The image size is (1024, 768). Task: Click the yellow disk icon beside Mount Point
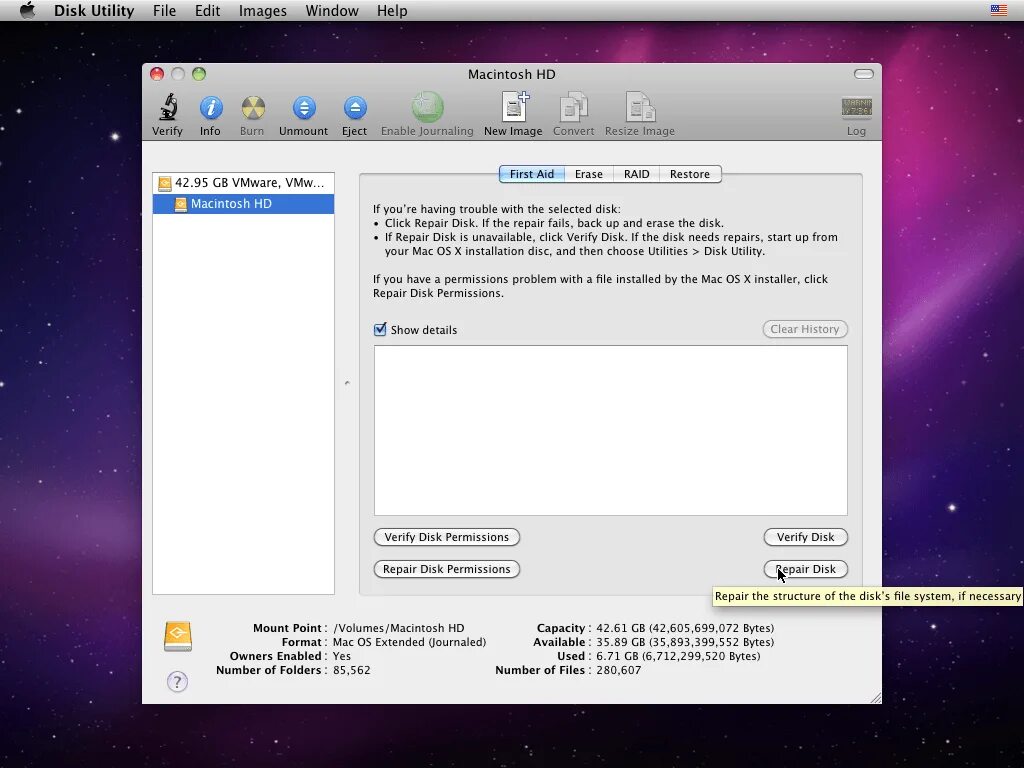tap(178, 636)
